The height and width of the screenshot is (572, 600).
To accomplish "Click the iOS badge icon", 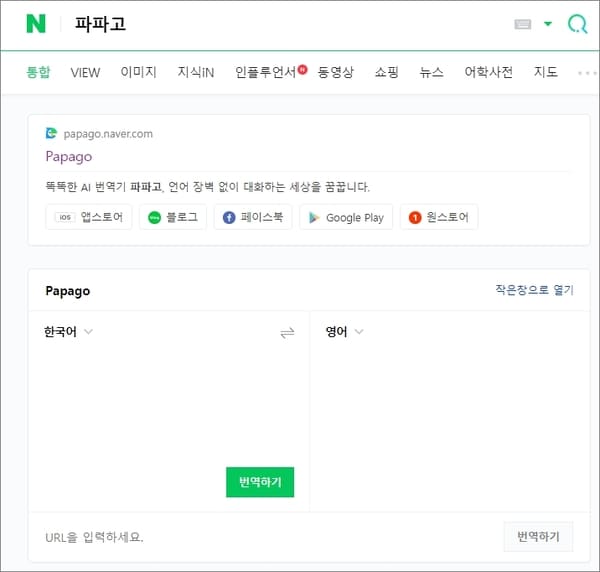I will tap(65, 217).
